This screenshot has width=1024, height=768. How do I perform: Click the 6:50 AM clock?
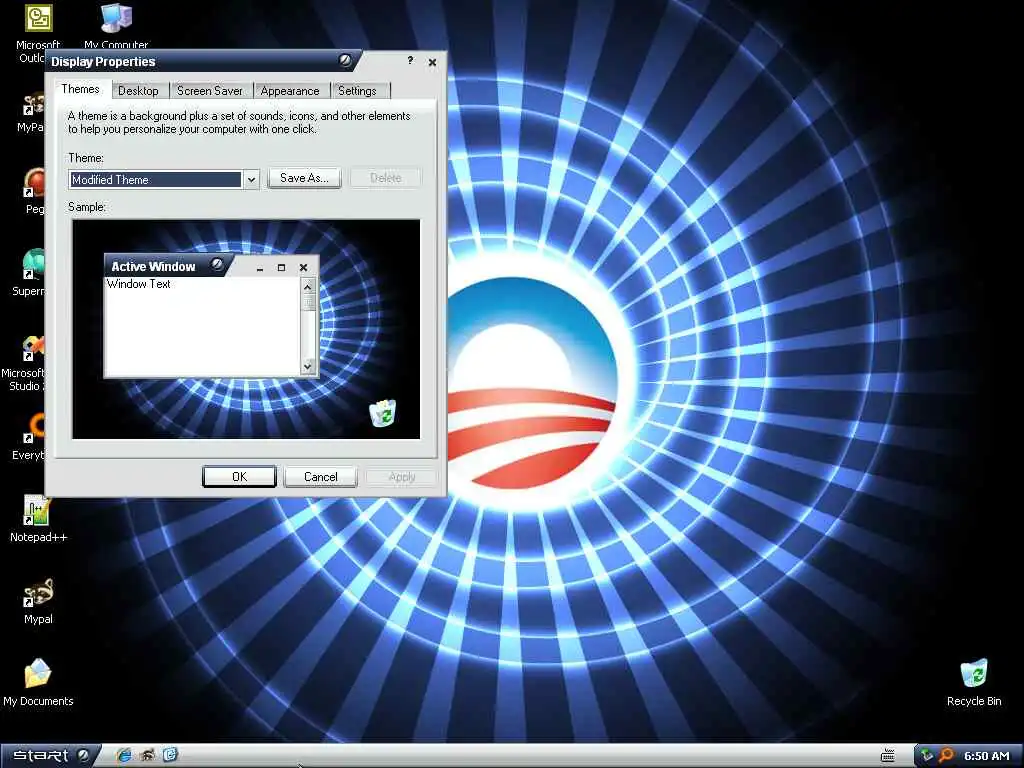click(987, 756)
